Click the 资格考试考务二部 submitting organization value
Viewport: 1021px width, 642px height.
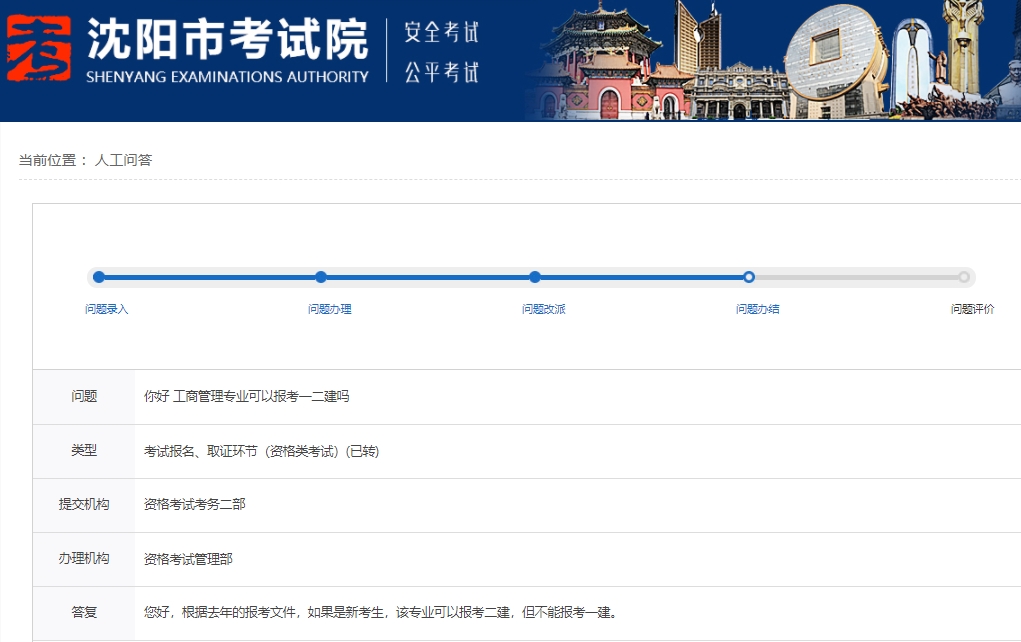tap(195, 504)
